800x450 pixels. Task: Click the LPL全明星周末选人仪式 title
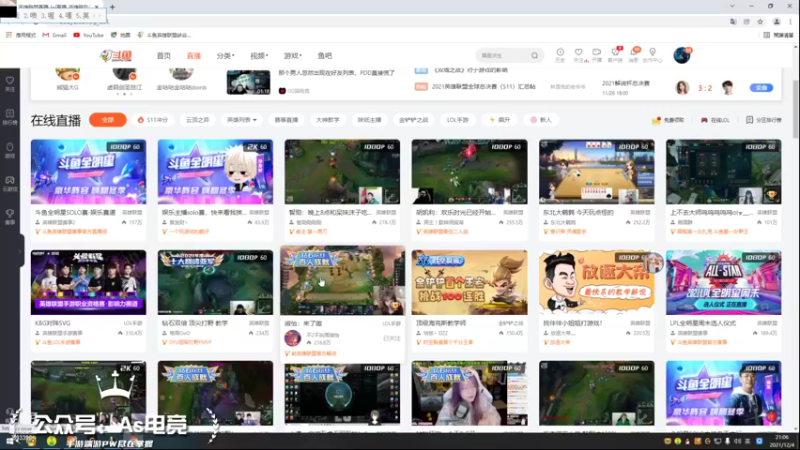click(703, 323)
